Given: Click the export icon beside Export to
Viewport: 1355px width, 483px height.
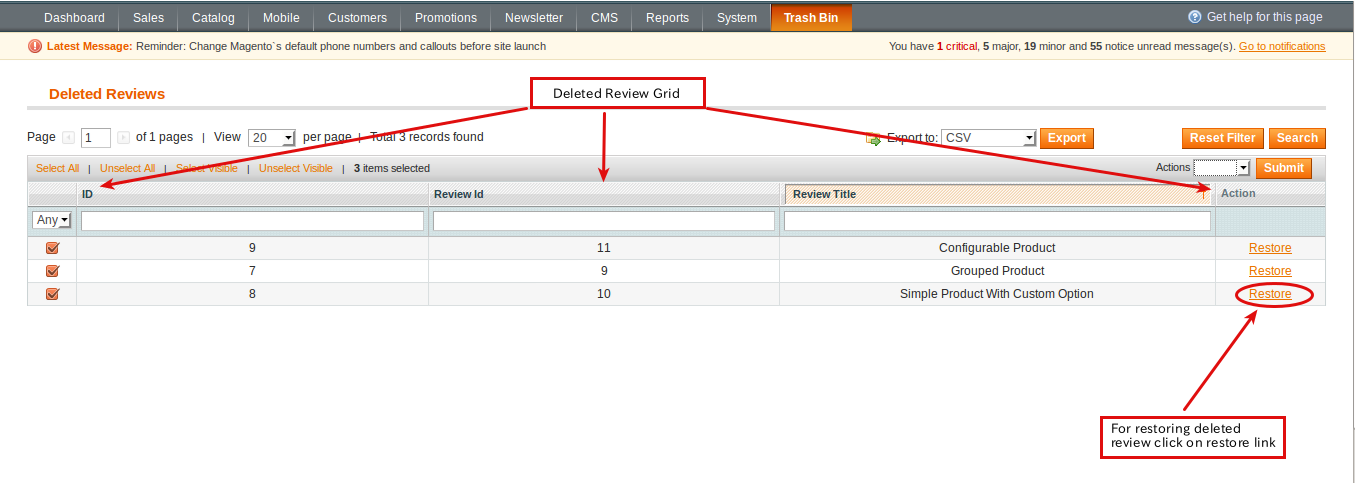Looking at the screenshot, I should [x=873, y=139].
